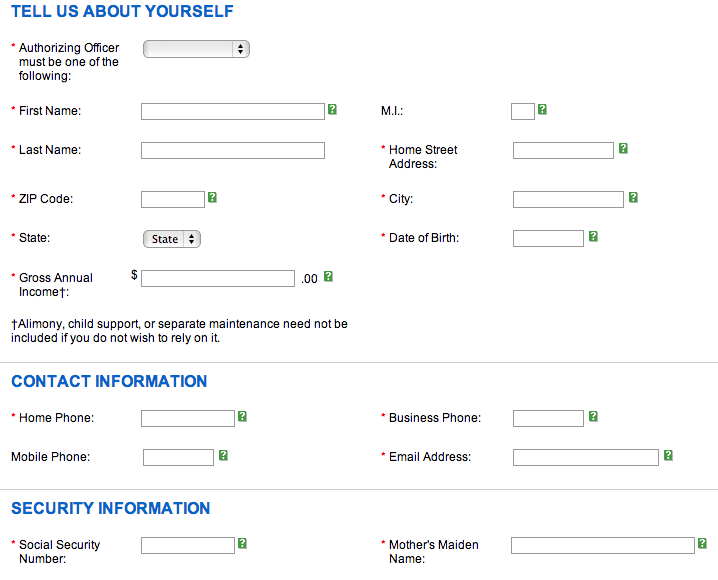This screenshot has height=580, width=718.
Task: Click the help icon for Home Street Address
Action: (623, 148)
